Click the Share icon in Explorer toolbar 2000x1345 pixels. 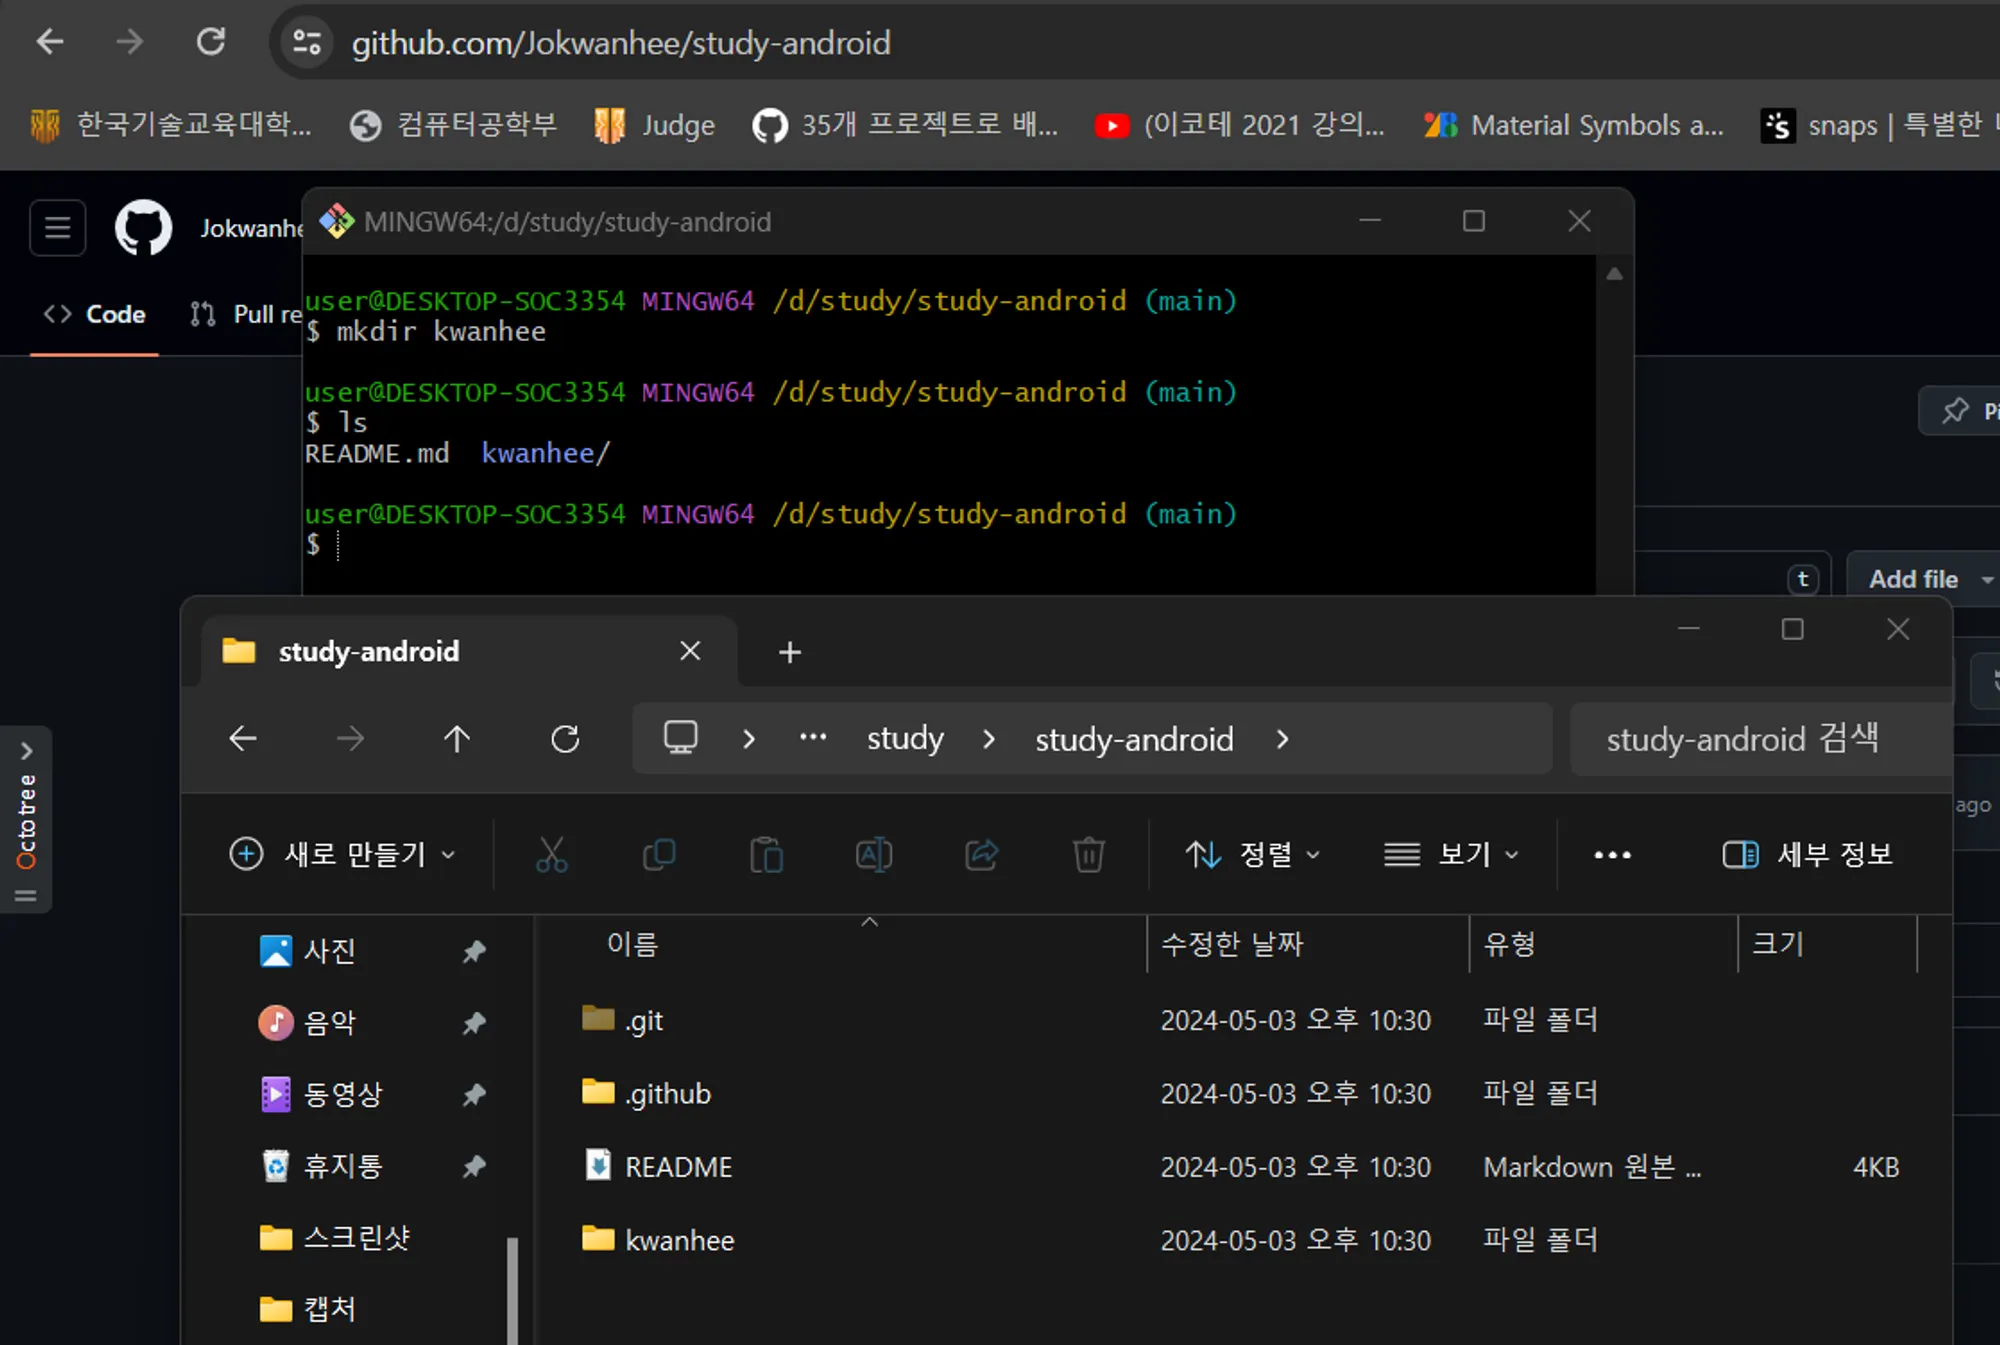point(981,854)
